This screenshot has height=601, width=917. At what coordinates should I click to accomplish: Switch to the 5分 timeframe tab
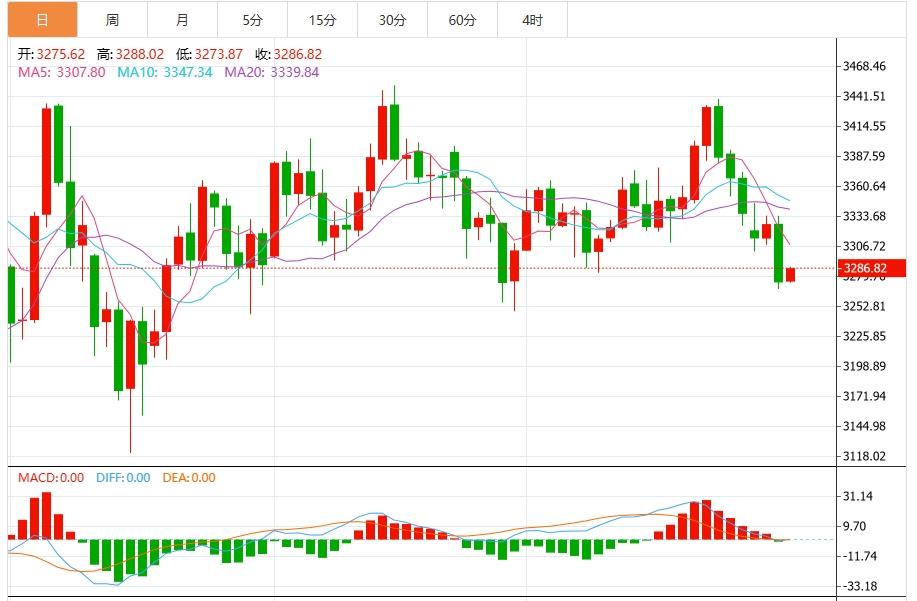point(252,20)
